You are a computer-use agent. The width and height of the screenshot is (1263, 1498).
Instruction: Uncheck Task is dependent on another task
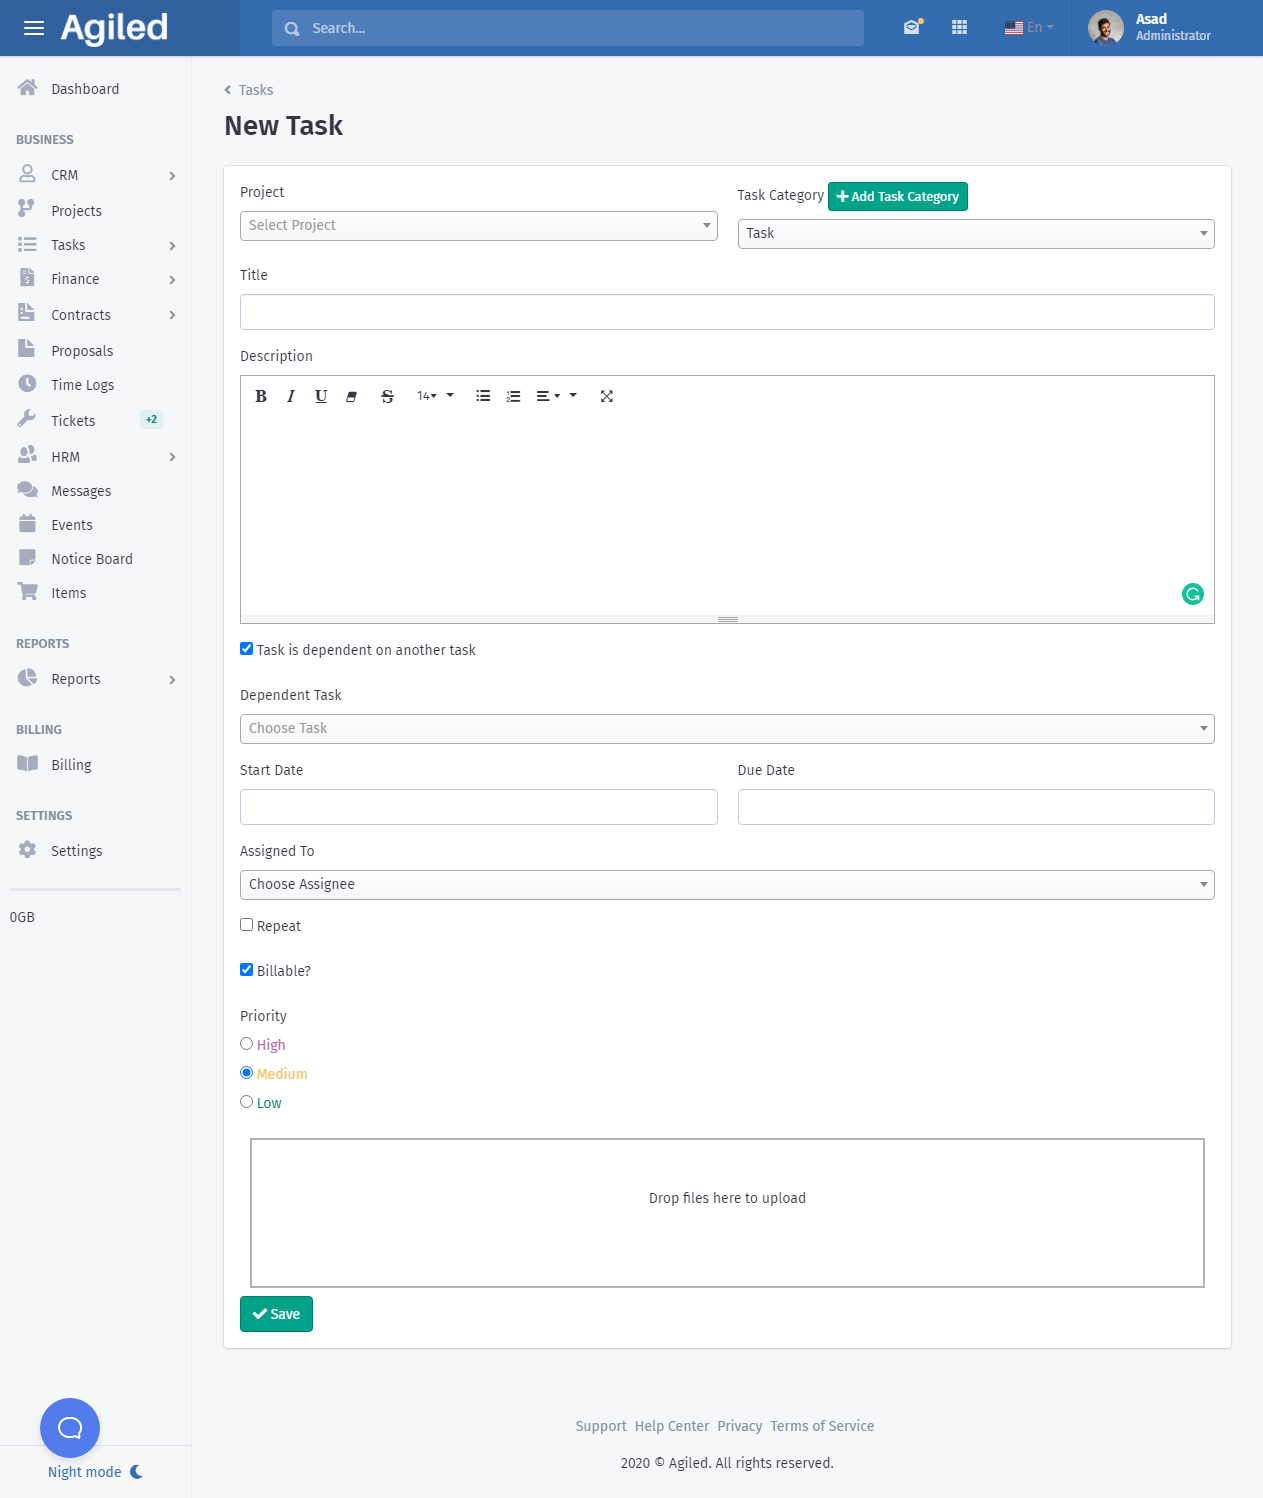247,649
